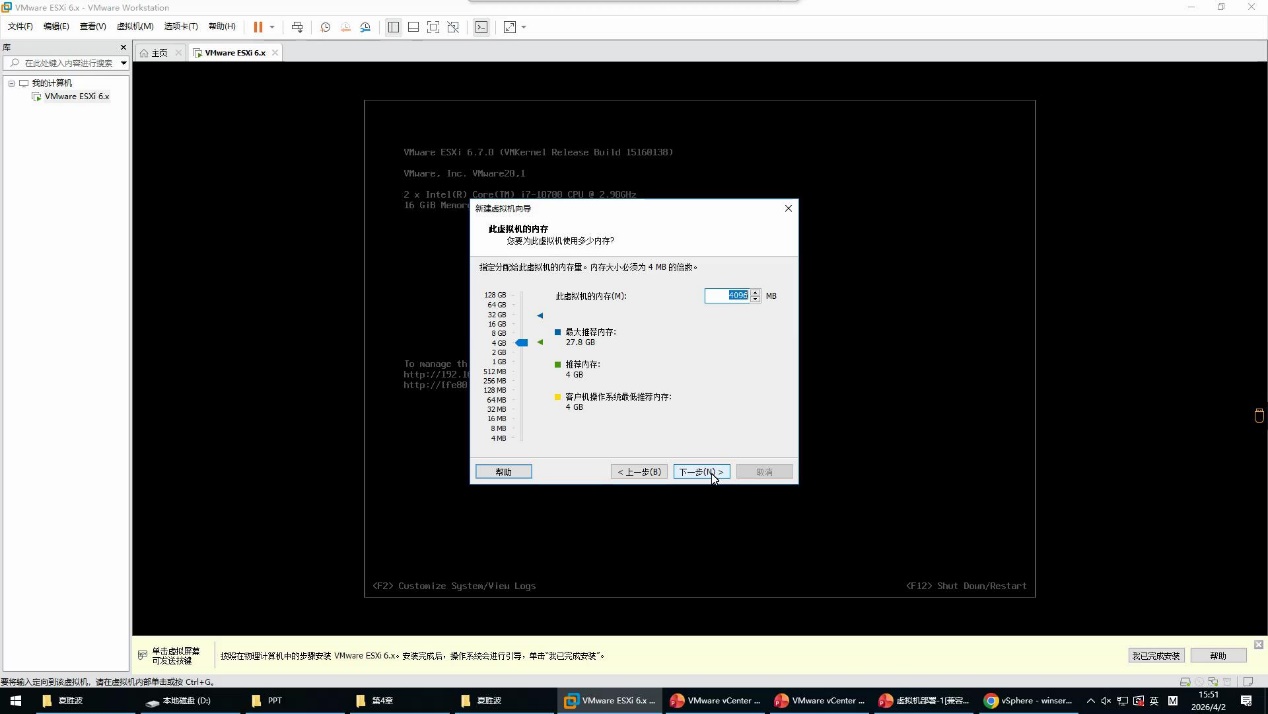Click the network adapter status bar icon
The image size is (1268, 714).
(x=1213, y=682)
